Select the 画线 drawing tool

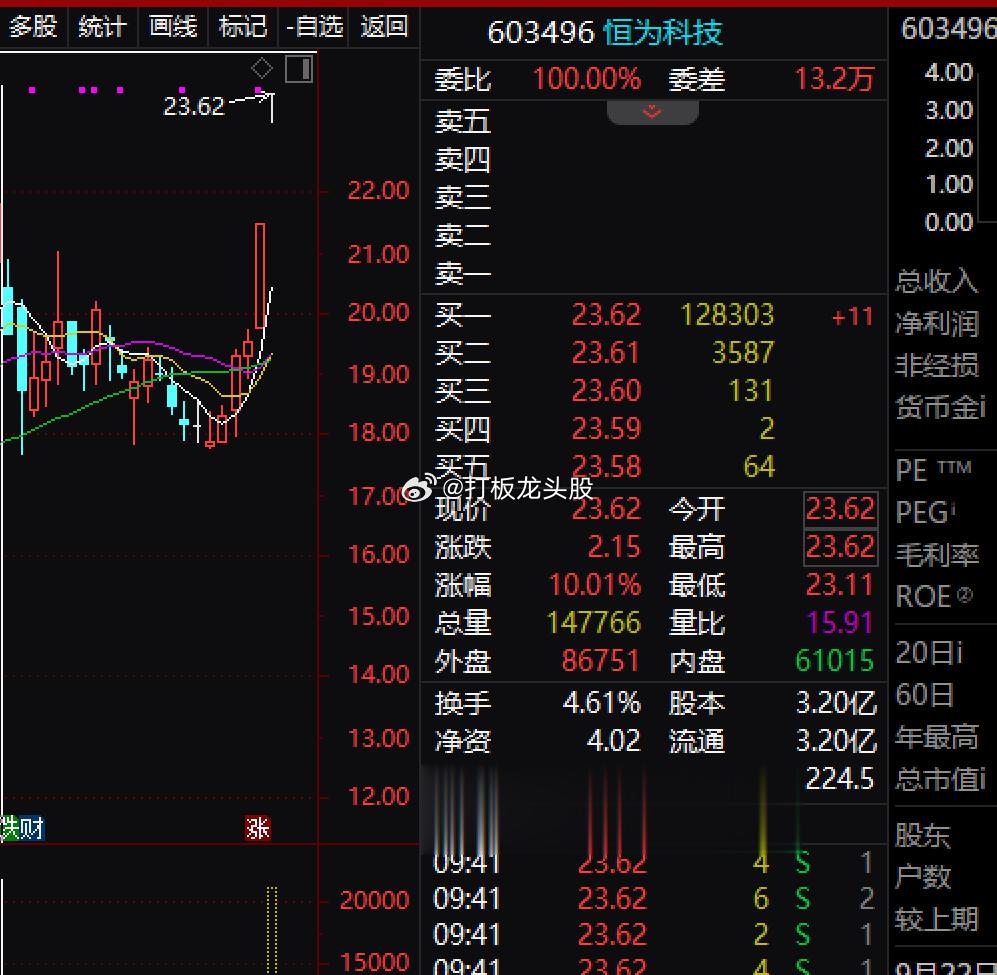173,27
